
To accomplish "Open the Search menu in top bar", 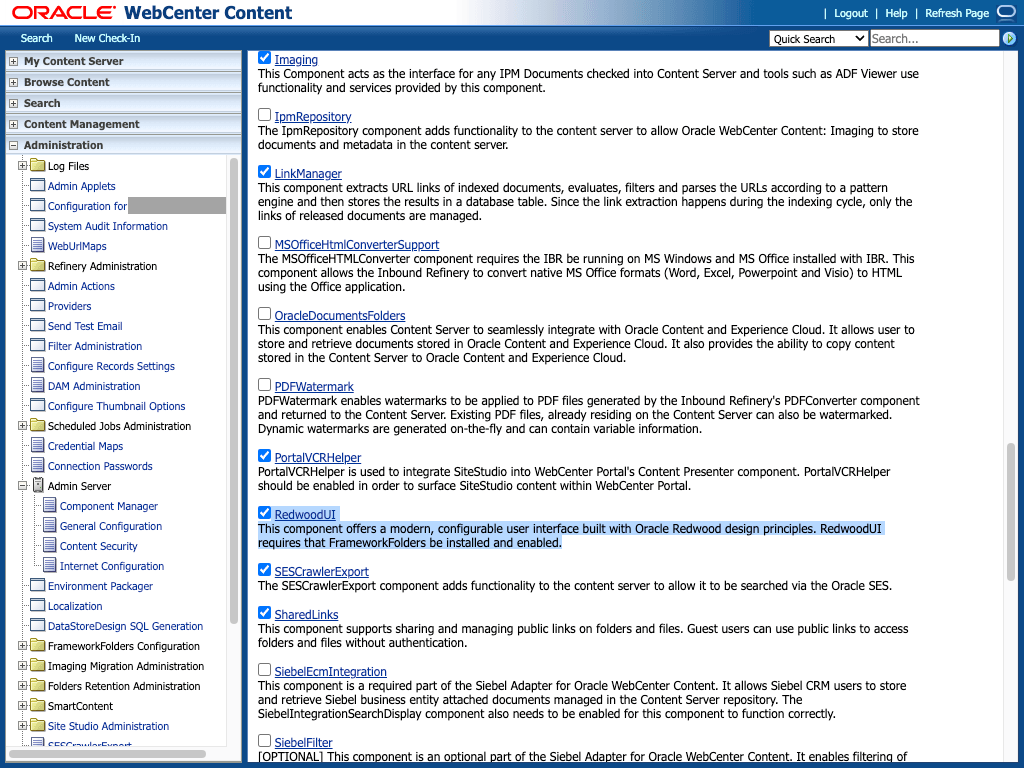I will pos(36,38).
